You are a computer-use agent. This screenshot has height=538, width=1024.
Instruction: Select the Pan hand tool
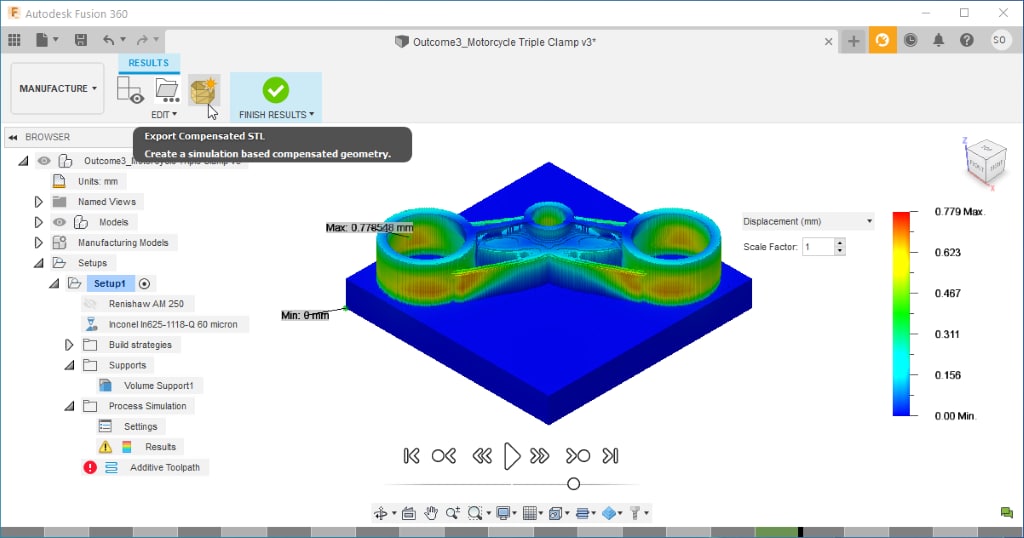(431, 513)
